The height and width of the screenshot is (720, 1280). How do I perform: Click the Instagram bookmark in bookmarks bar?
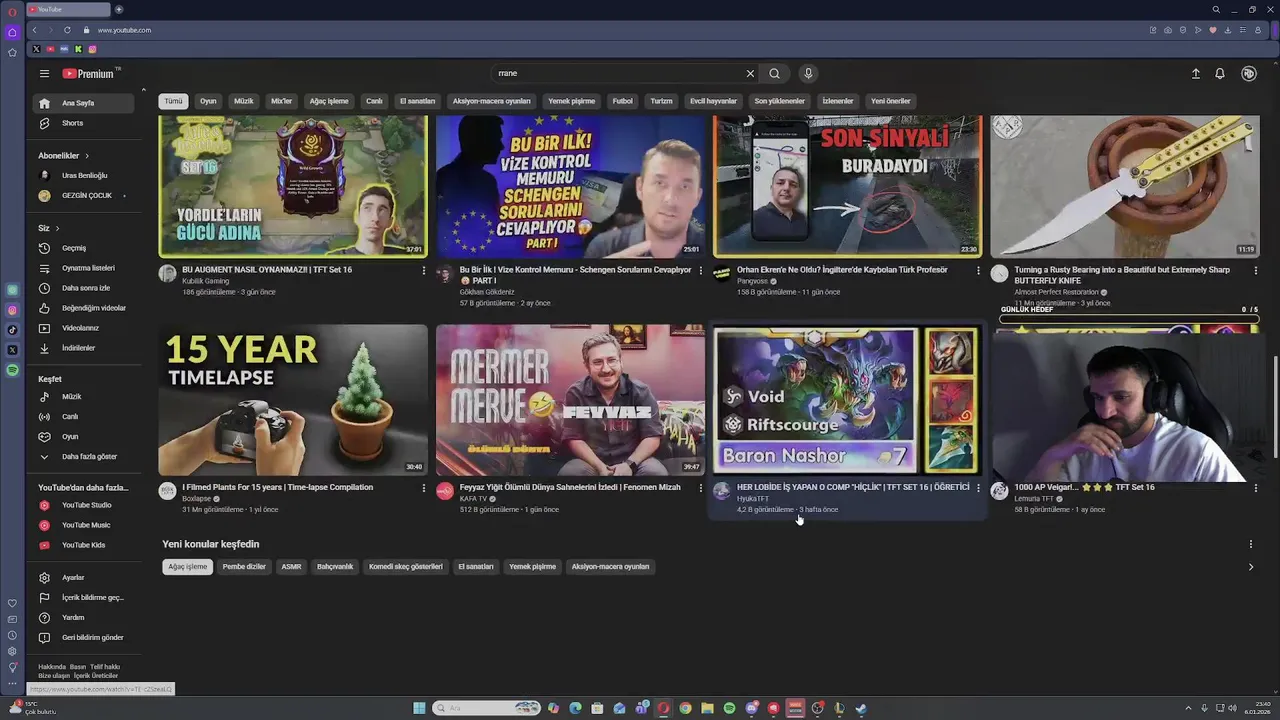coord(92,49)
